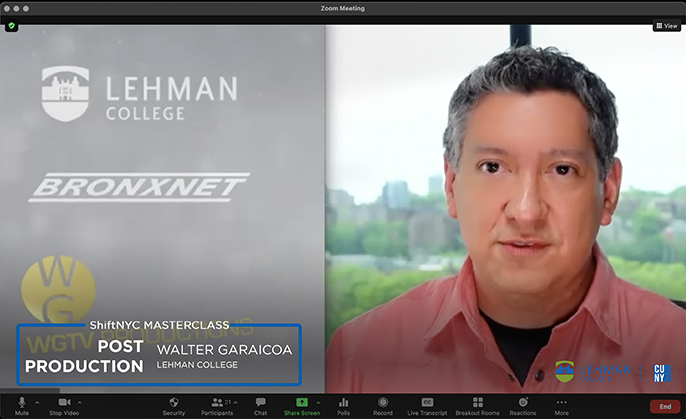The width and height of the screenshot is (686, 419).
Task: Stop the camera video
Action: [64, 406]
